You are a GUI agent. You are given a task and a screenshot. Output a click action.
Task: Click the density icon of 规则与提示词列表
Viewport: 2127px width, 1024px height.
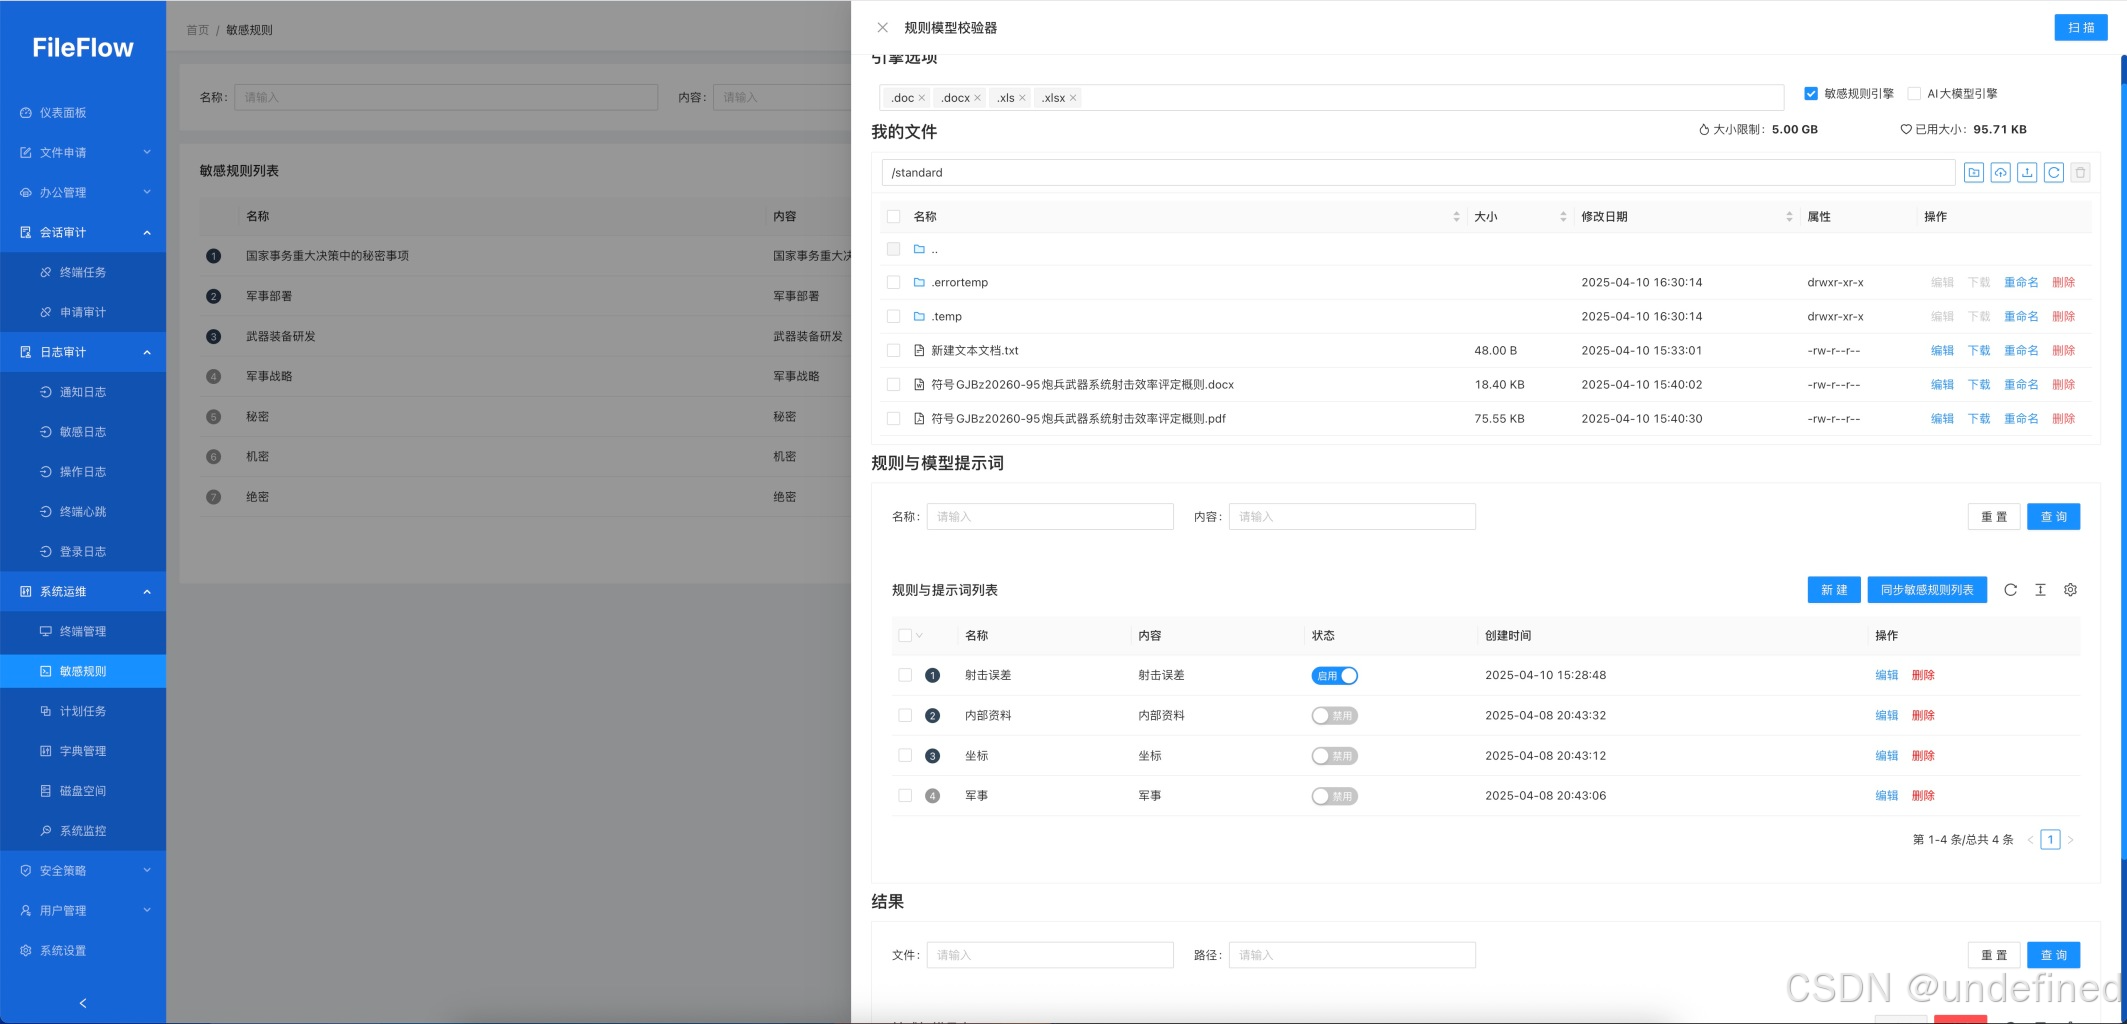[2040, 590]
